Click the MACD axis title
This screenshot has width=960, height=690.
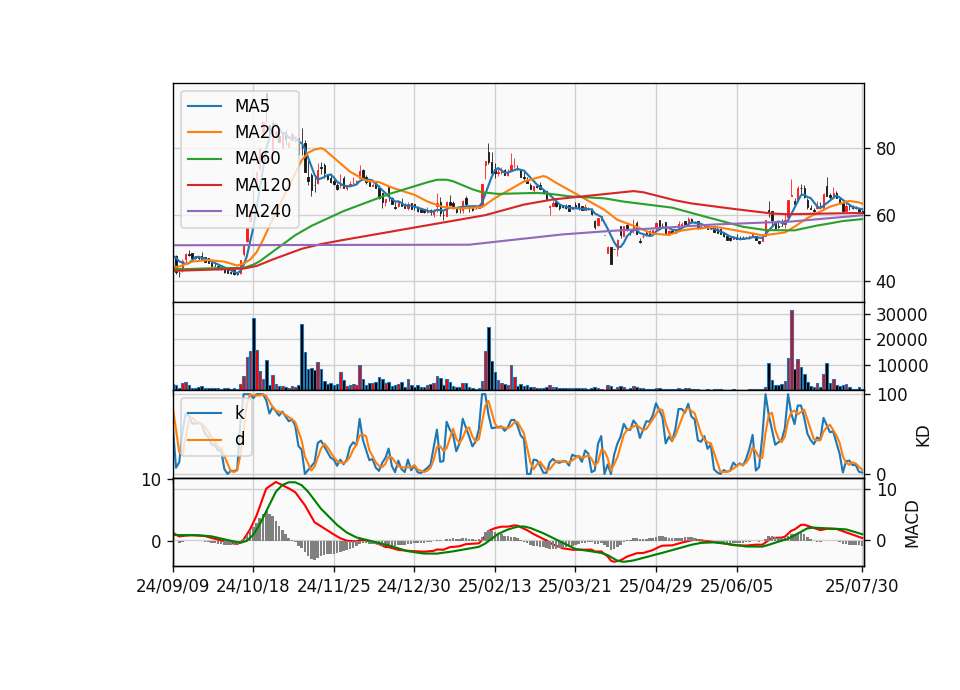pos(912,524)
